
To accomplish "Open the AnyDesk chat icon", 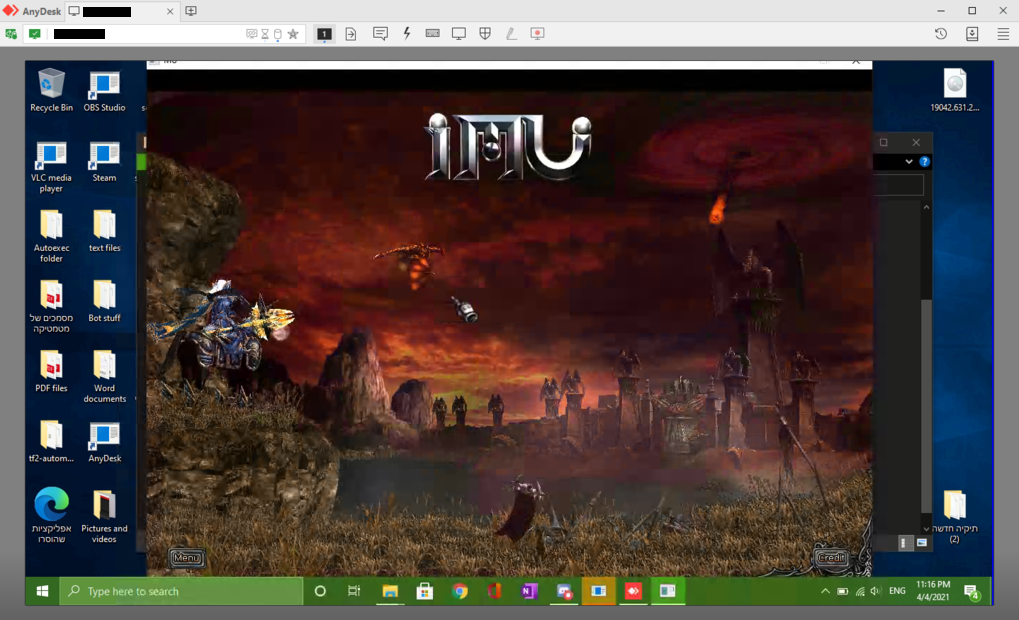I will click(x=380, y=34).
